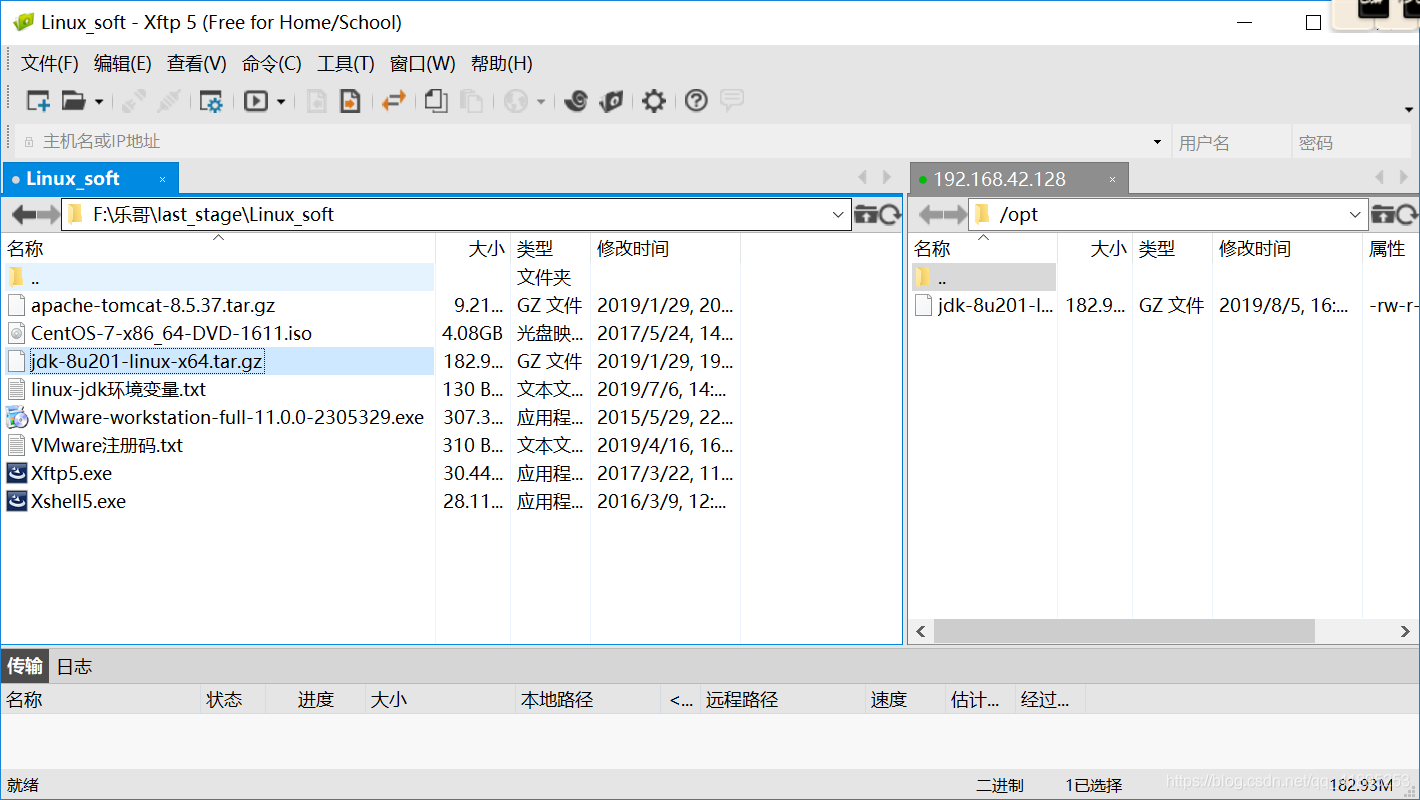Image resolution: width=1420 pixels, height=800 pixels.
Task: Click the Open Session folder icon
Action: point(73,101)
